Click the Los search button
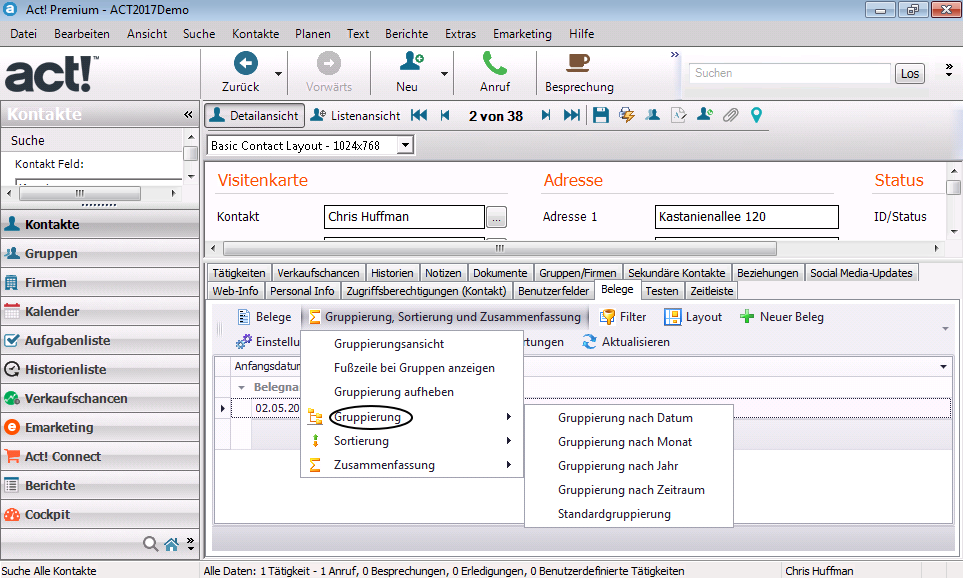This screenshot has height=578, width=963. 910,74
